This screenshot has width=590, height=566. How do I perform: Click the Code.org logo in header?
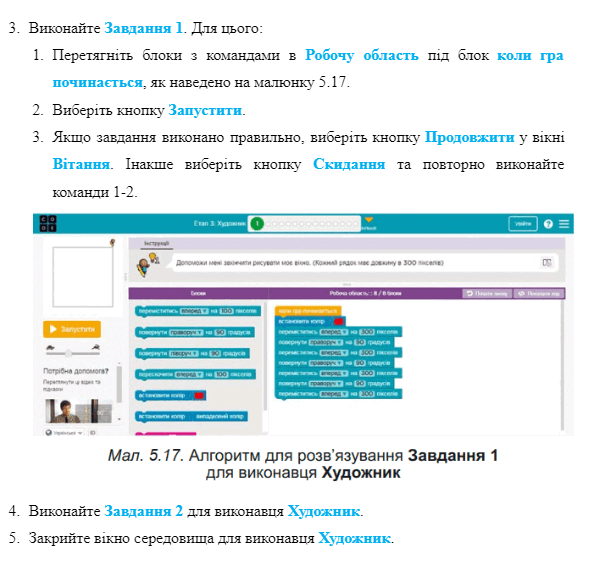tap(48, 224)
